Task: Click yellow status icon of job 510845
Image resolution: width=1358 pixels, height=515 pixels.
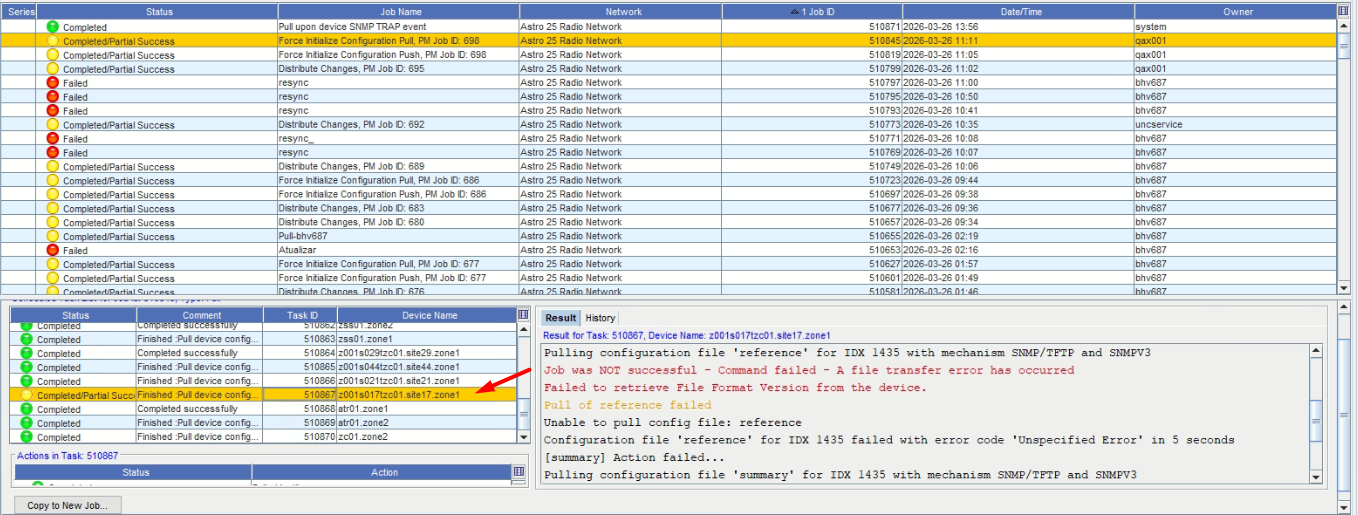Action: (x=53, y=41)
